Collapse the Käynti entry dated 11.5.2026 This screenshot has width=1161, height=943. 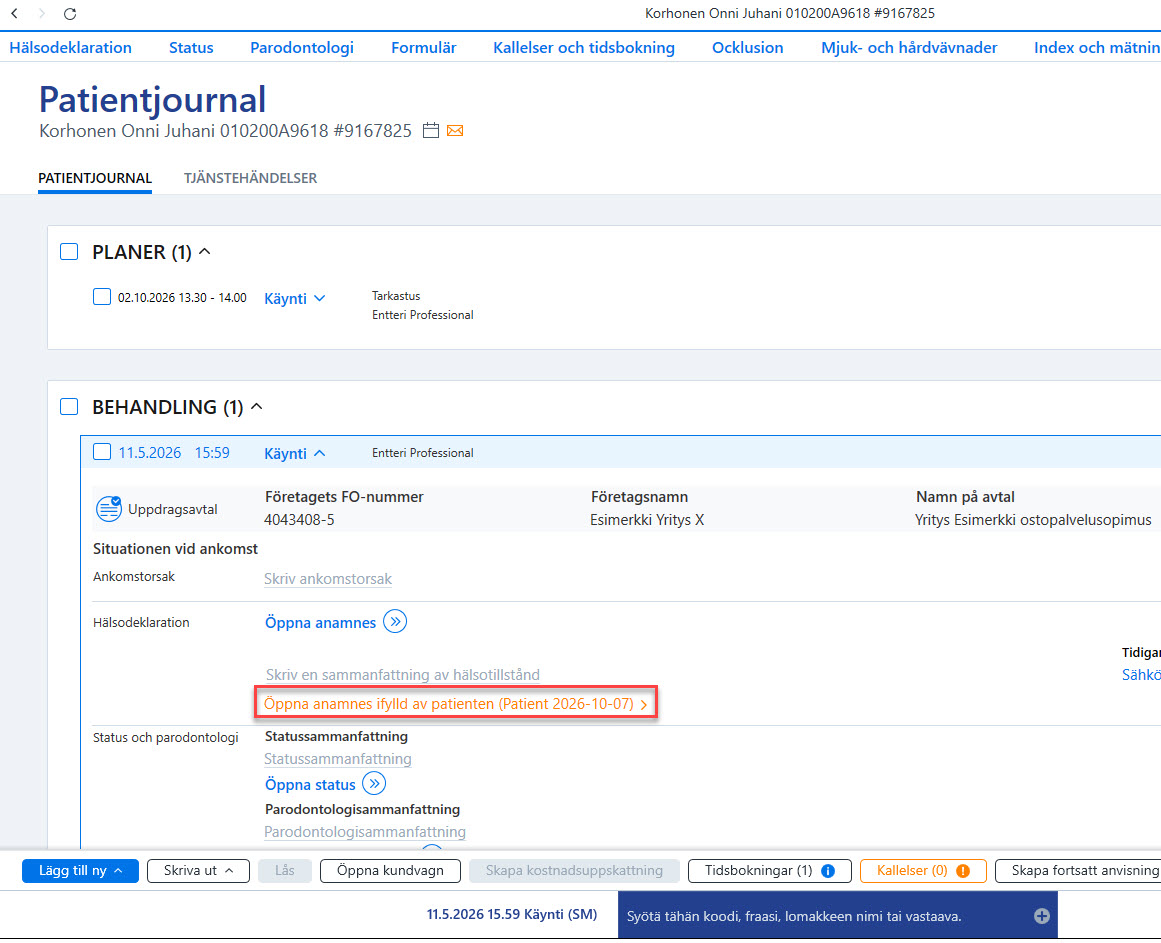pyautogui.click(x=295, y=453)
